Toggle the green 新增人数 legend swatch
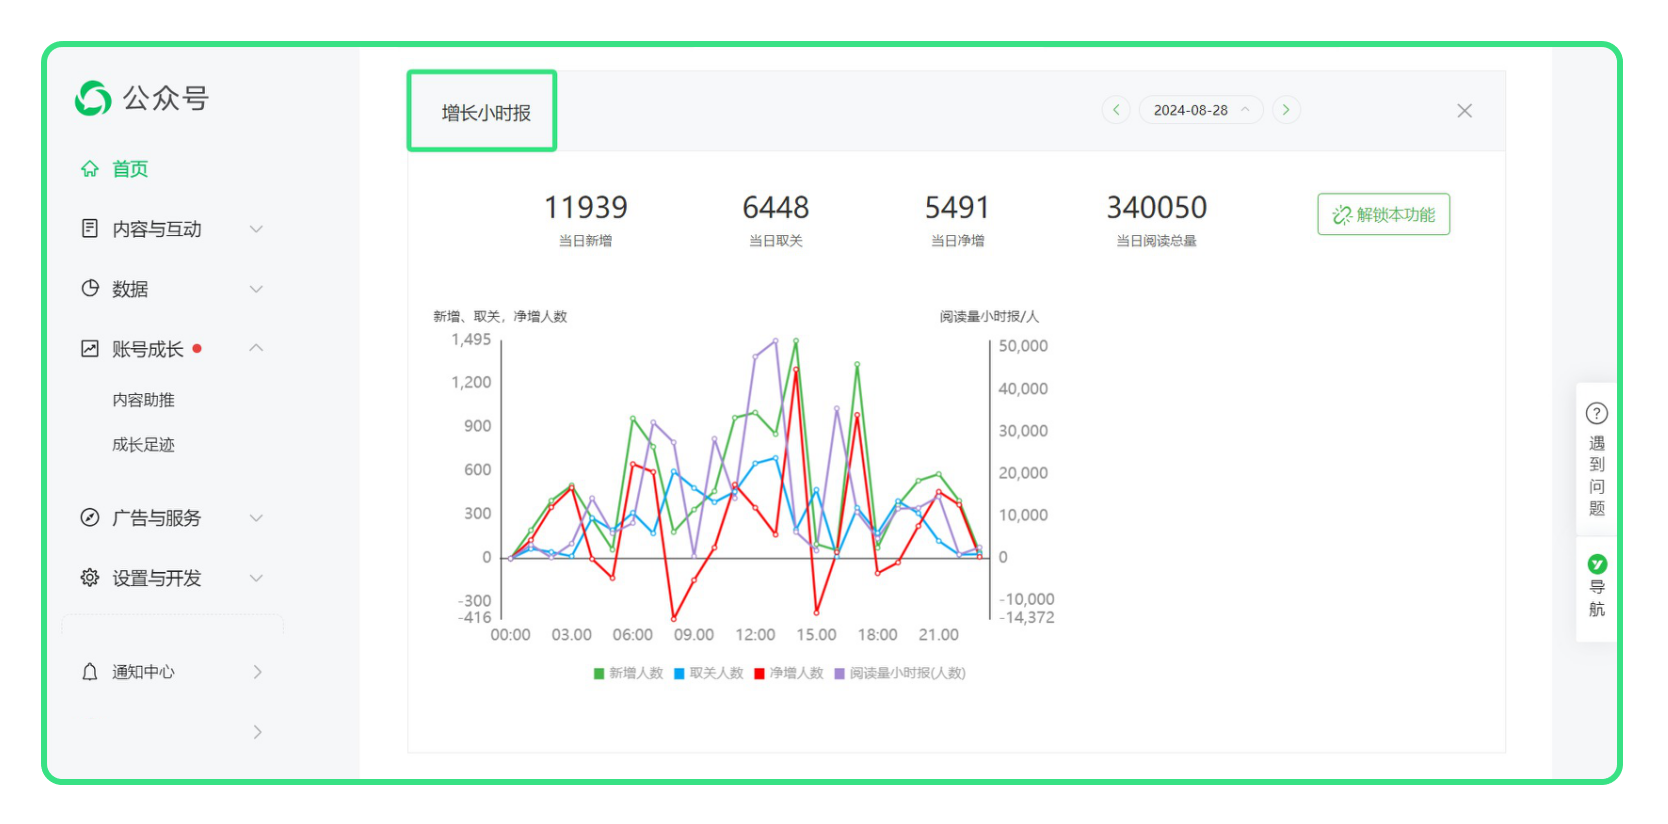 (x=599, y=674)
